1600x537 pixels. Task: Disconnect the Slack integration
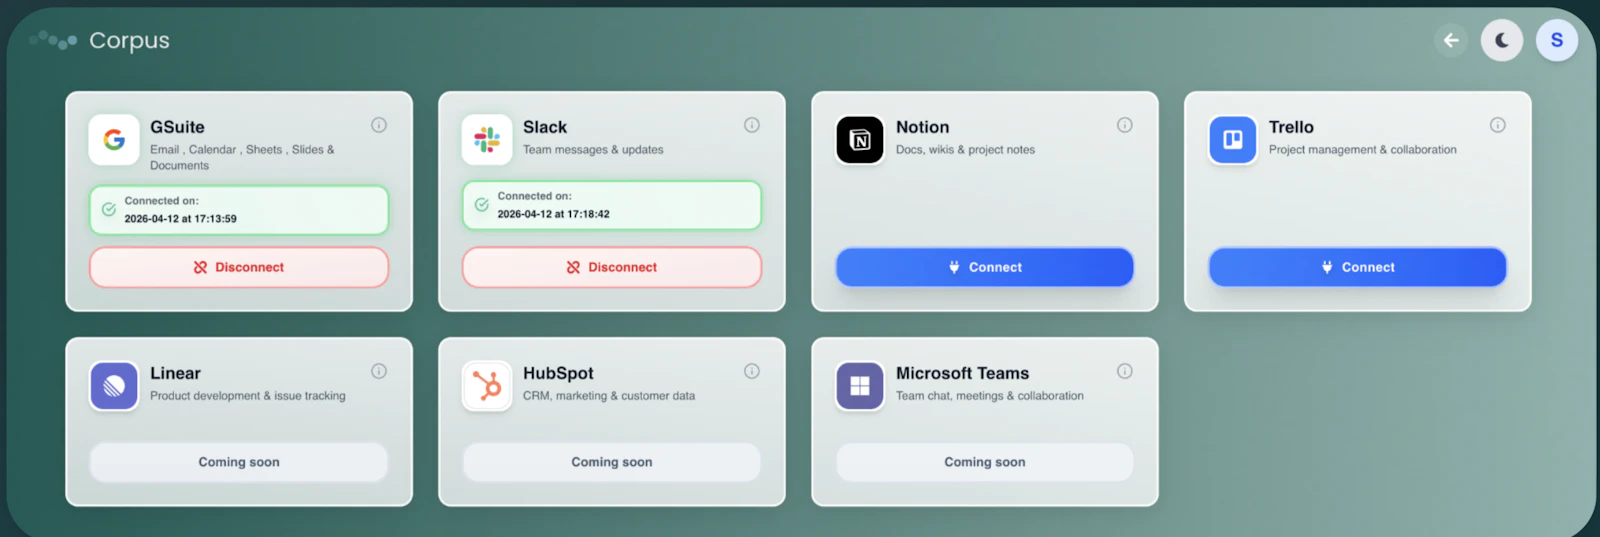[612, 267]
